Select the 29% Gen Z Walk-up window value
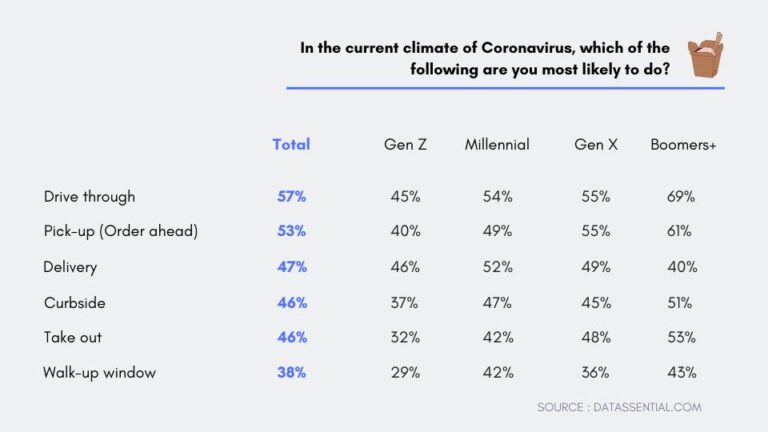The height and width of the screenshot is (432, 768). point(405,372)
